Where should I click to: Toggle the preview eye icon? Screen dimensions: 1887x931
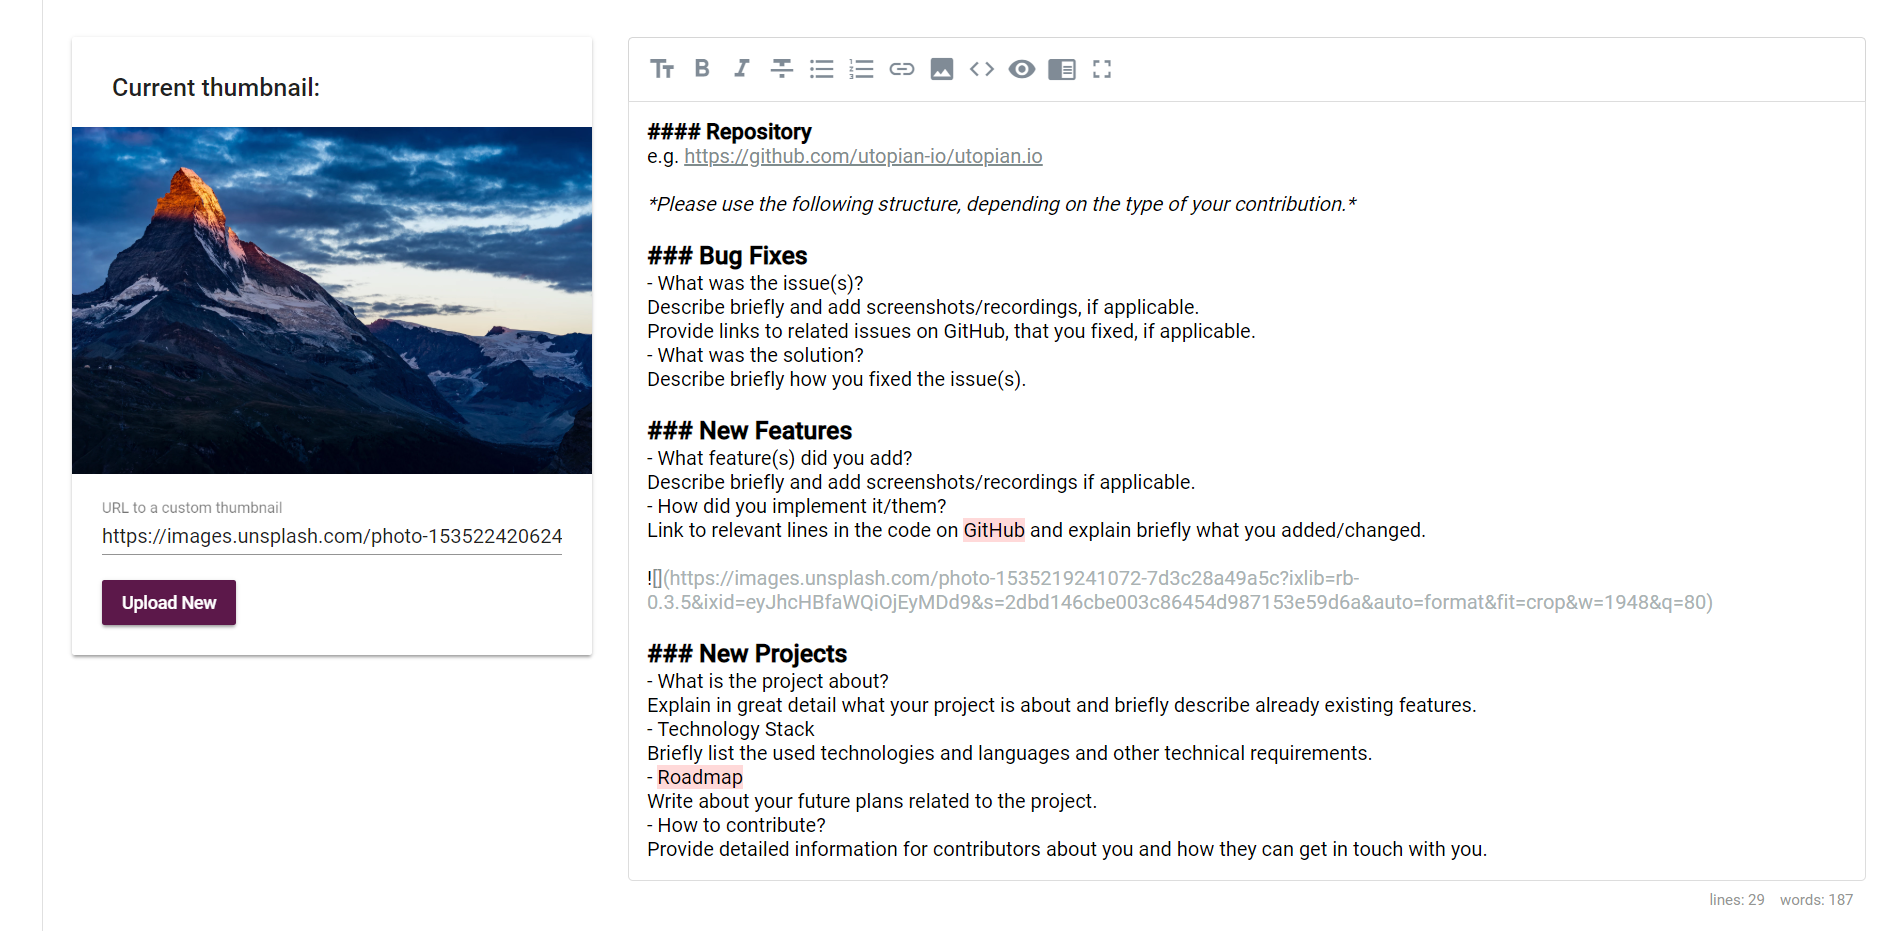coord(1022,69)
